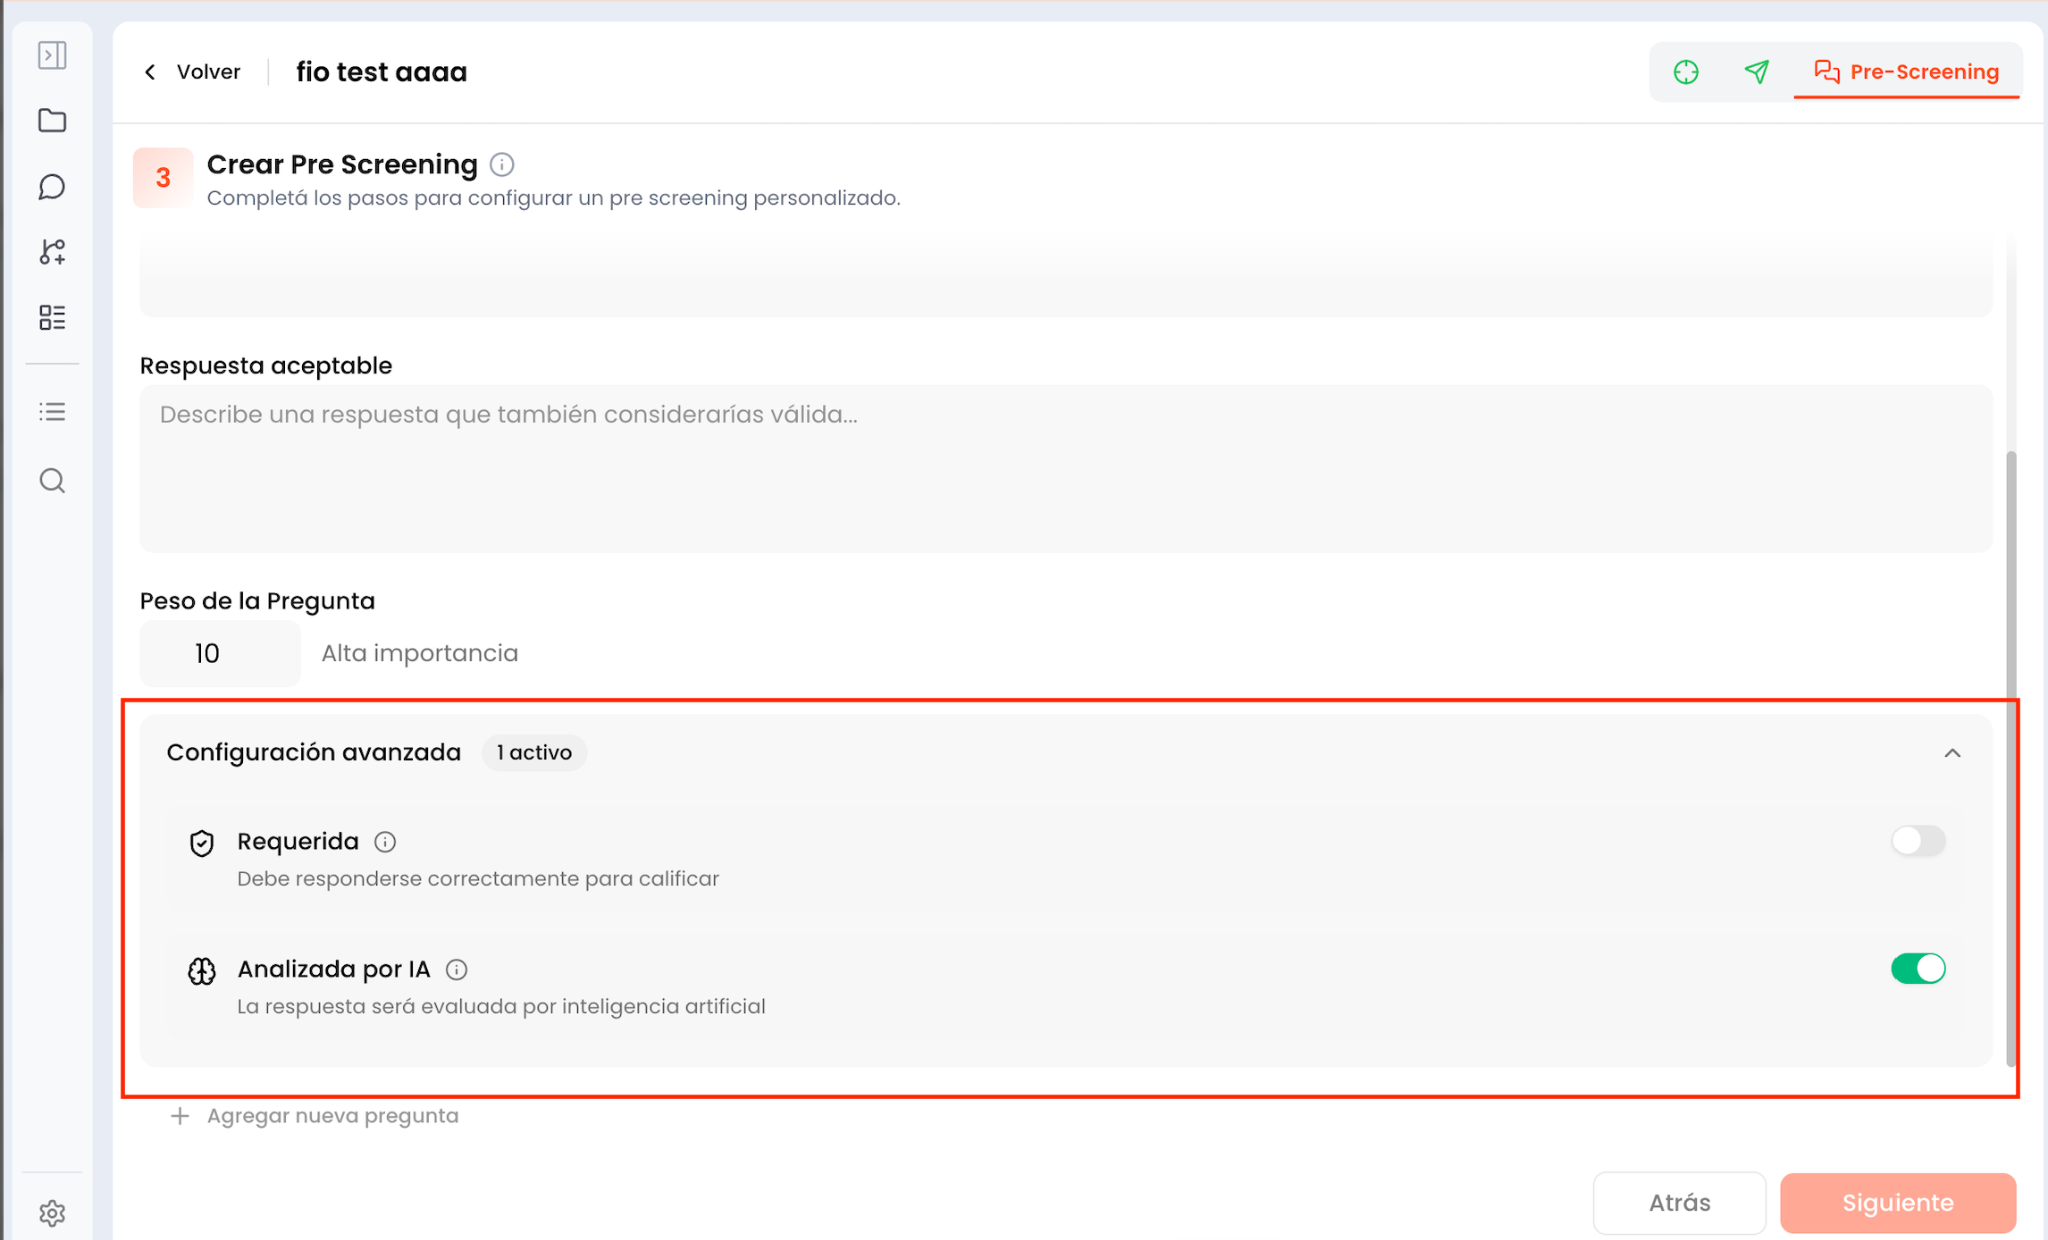The height and width of the screenshot is (1240, 2048).
Task: Open the grid-list dashboard icon in sidebar
Action: [x=52, y=318]
